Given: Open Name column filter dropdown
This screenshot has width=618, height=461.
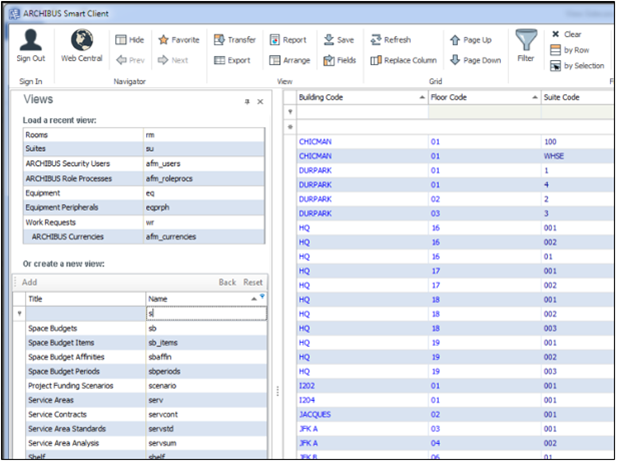Looking at the screenshot, I should (262, 296).
